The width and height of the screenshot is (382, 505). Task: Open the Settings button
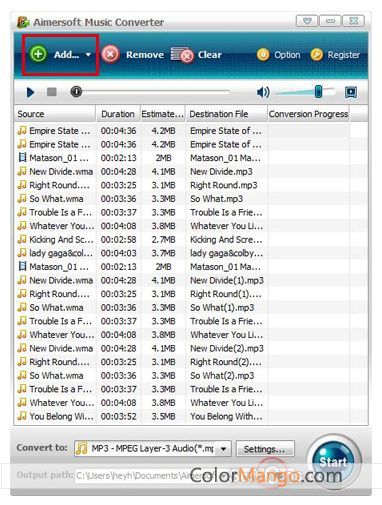click(x=265, y=449)
